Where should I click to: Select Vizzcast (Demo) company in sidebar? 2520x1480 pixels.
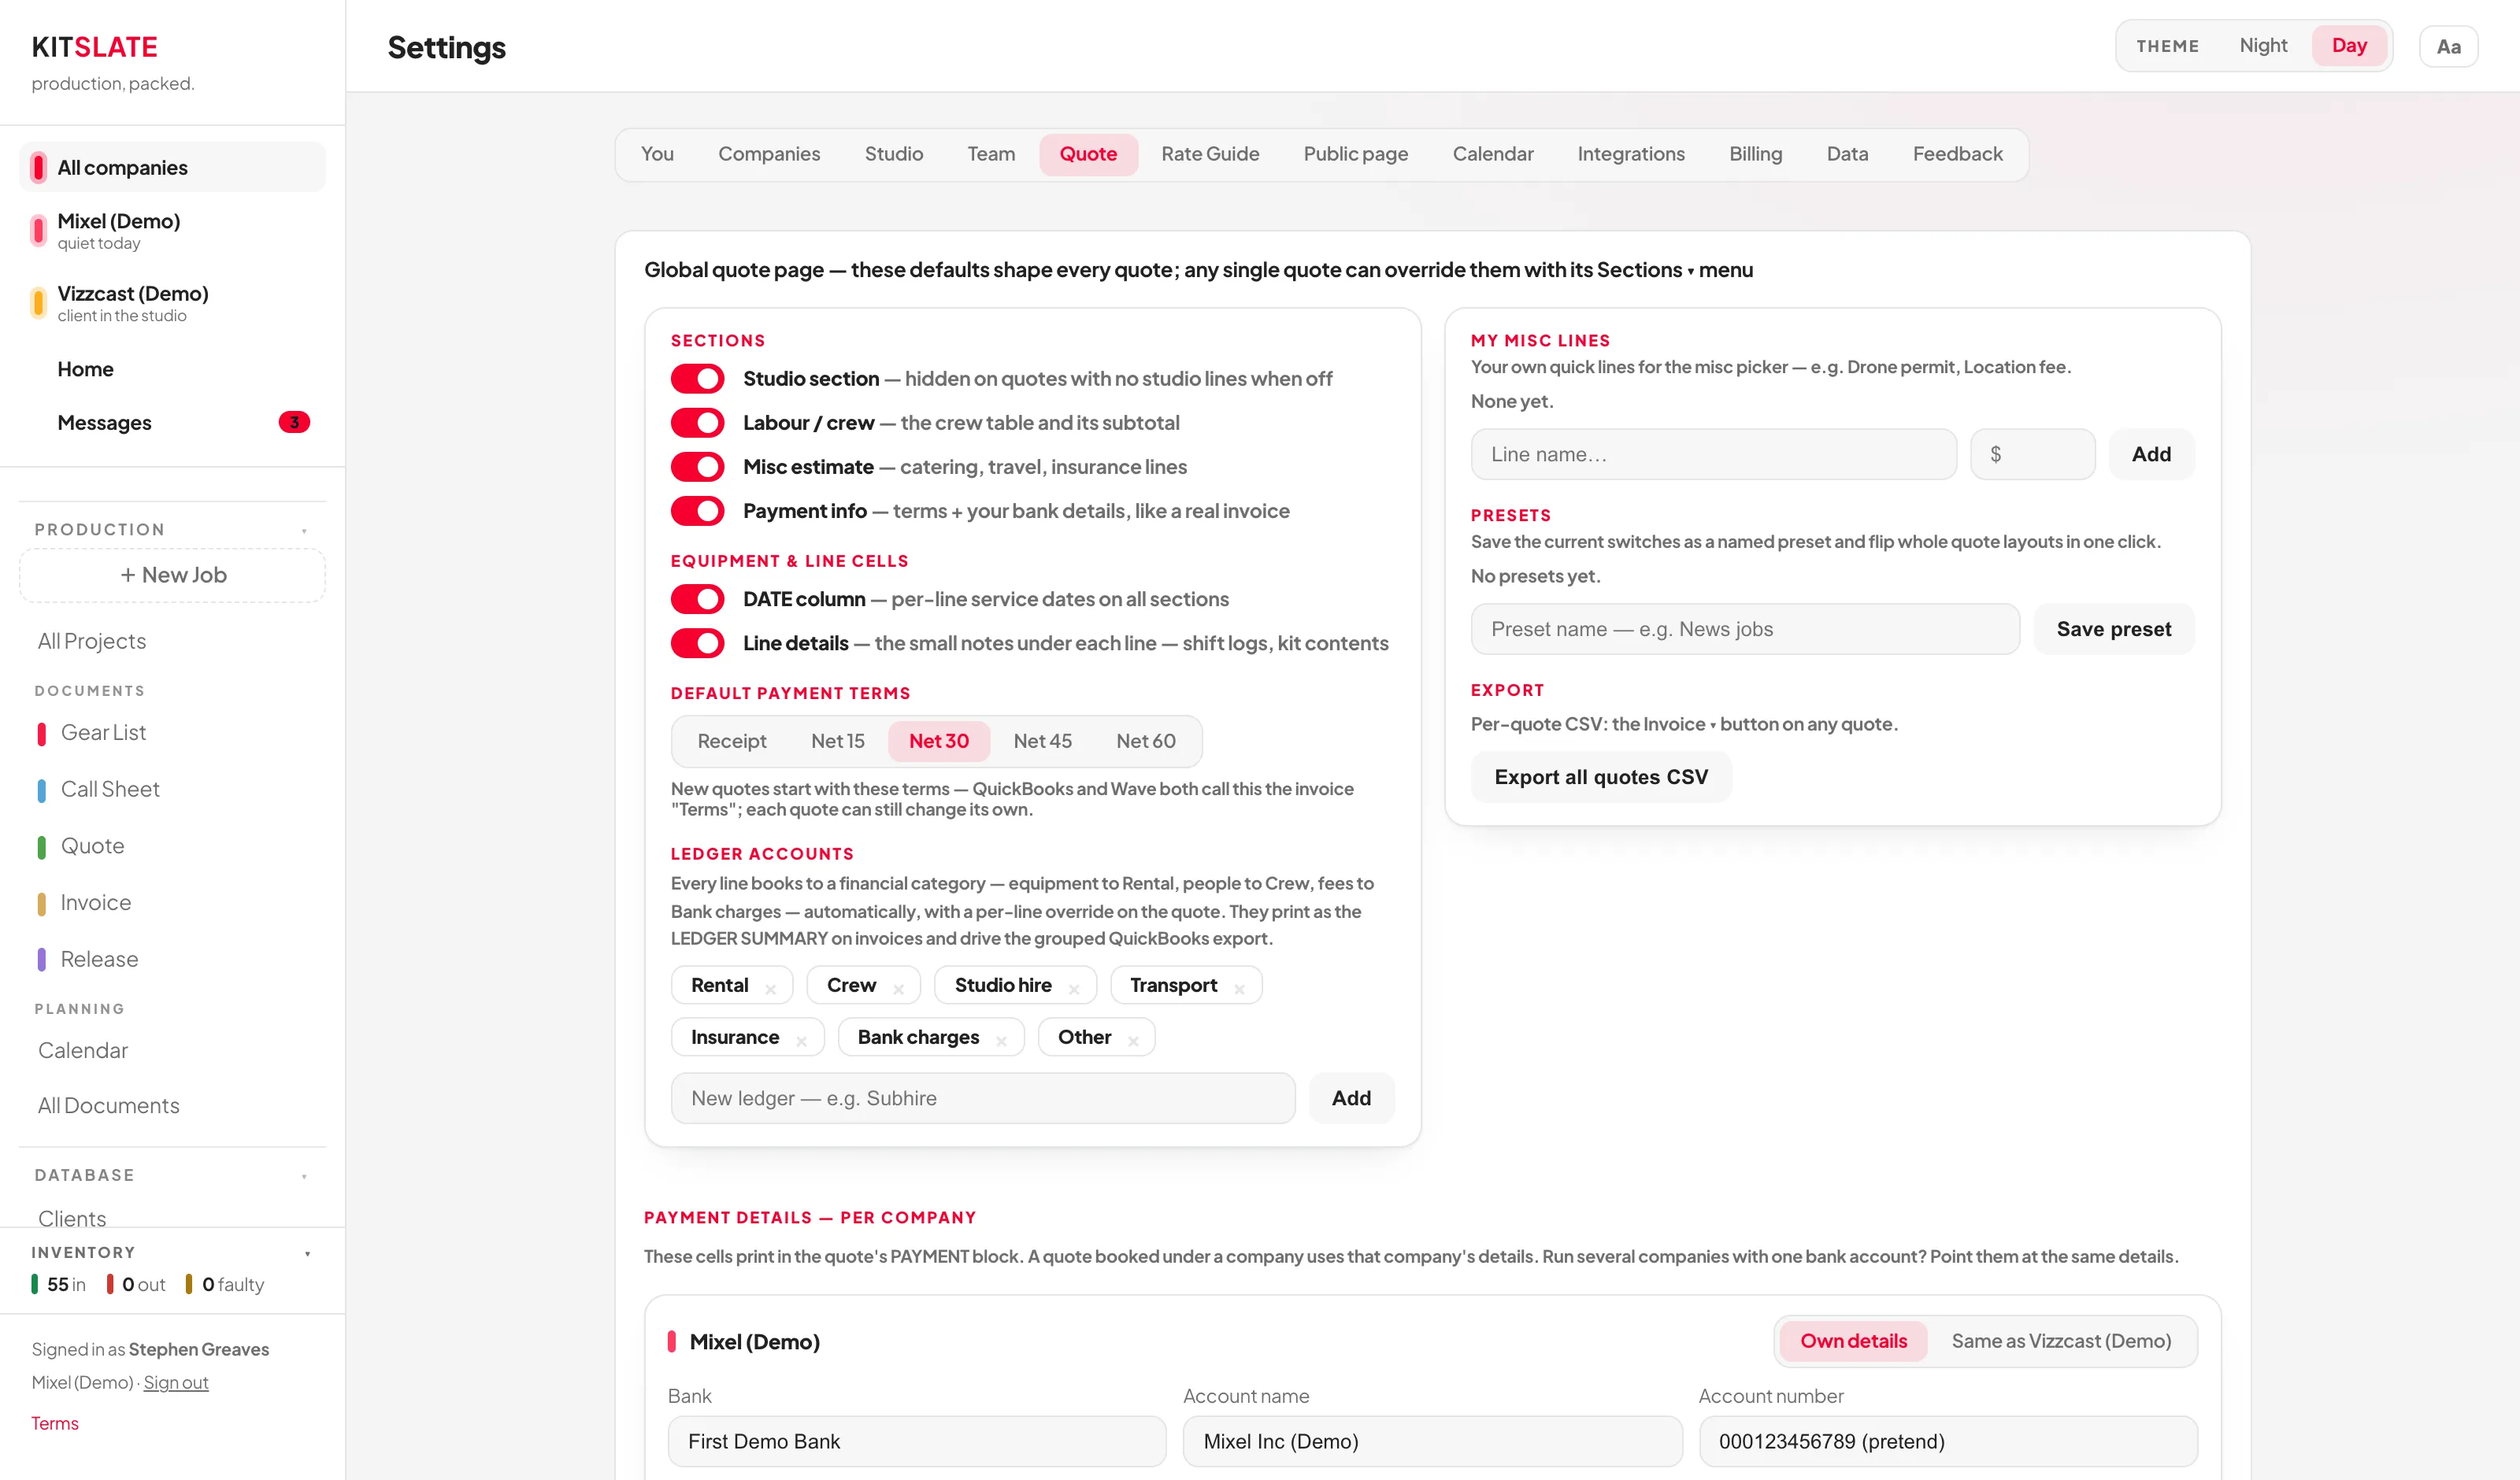click(x=172, y=303)
